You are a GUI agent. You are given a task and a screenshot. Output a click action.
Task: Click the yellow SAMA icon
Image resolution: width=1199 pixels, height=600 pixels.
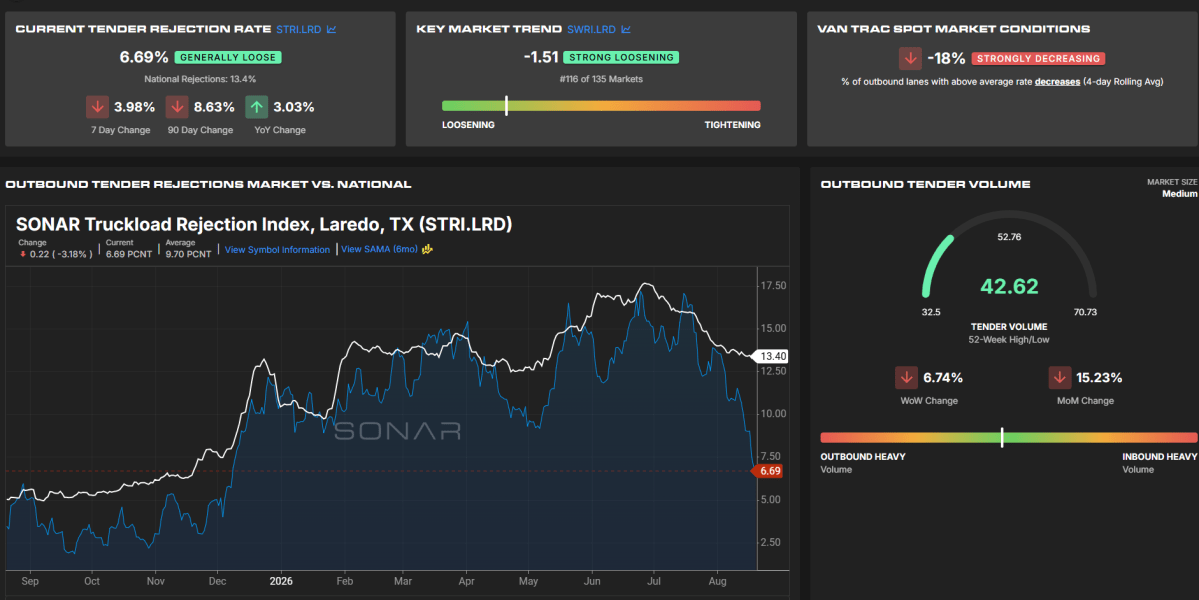427,249
